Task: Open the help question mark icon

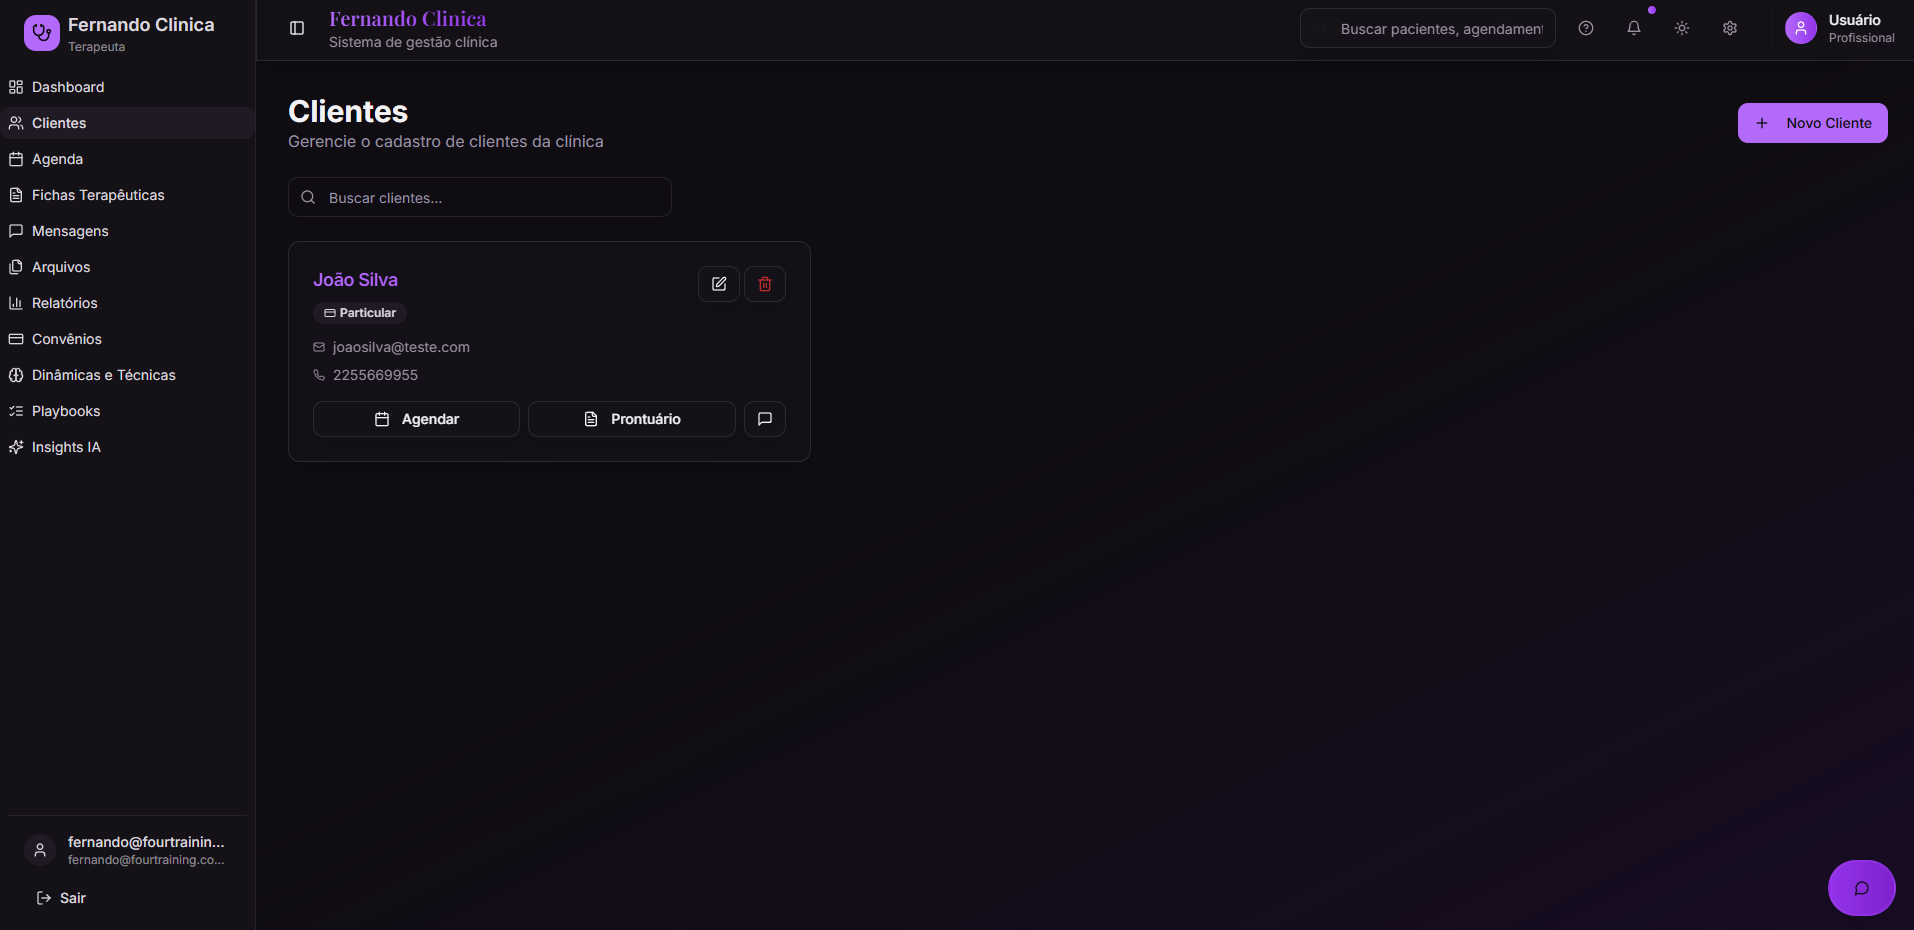Action: 1586,28
